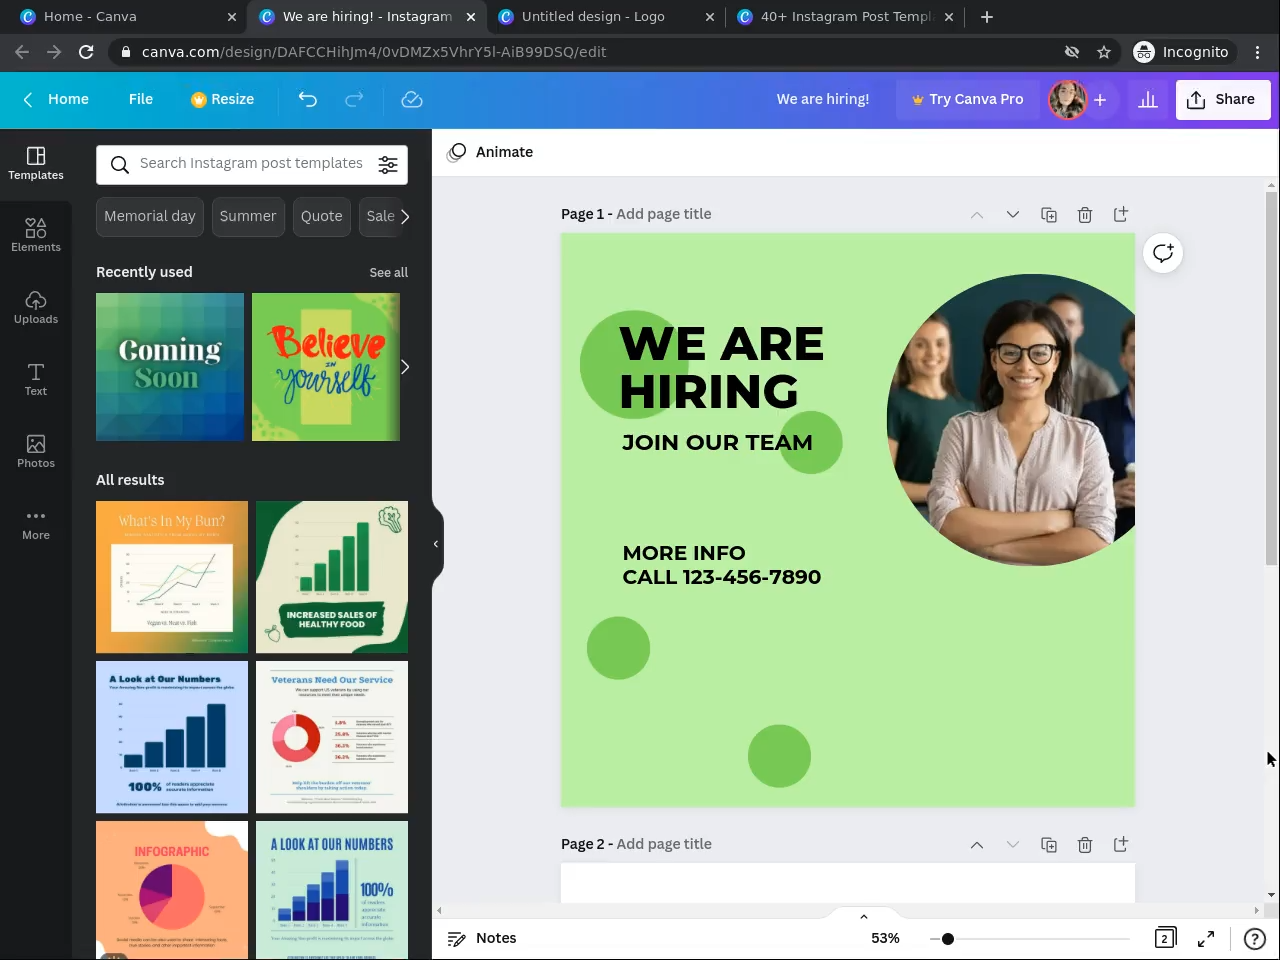Open a new browser tab
This screenshot has height=960, width=1280.
987,17
